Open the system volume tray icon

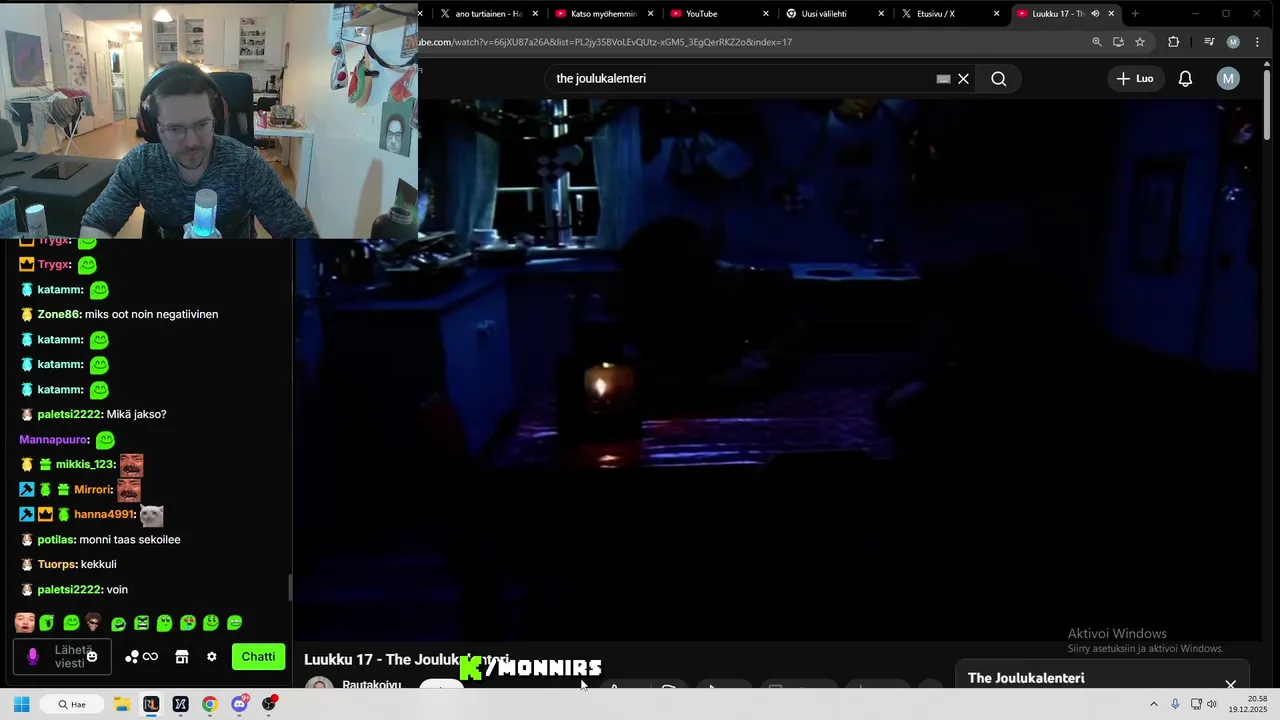point(1212,704)
